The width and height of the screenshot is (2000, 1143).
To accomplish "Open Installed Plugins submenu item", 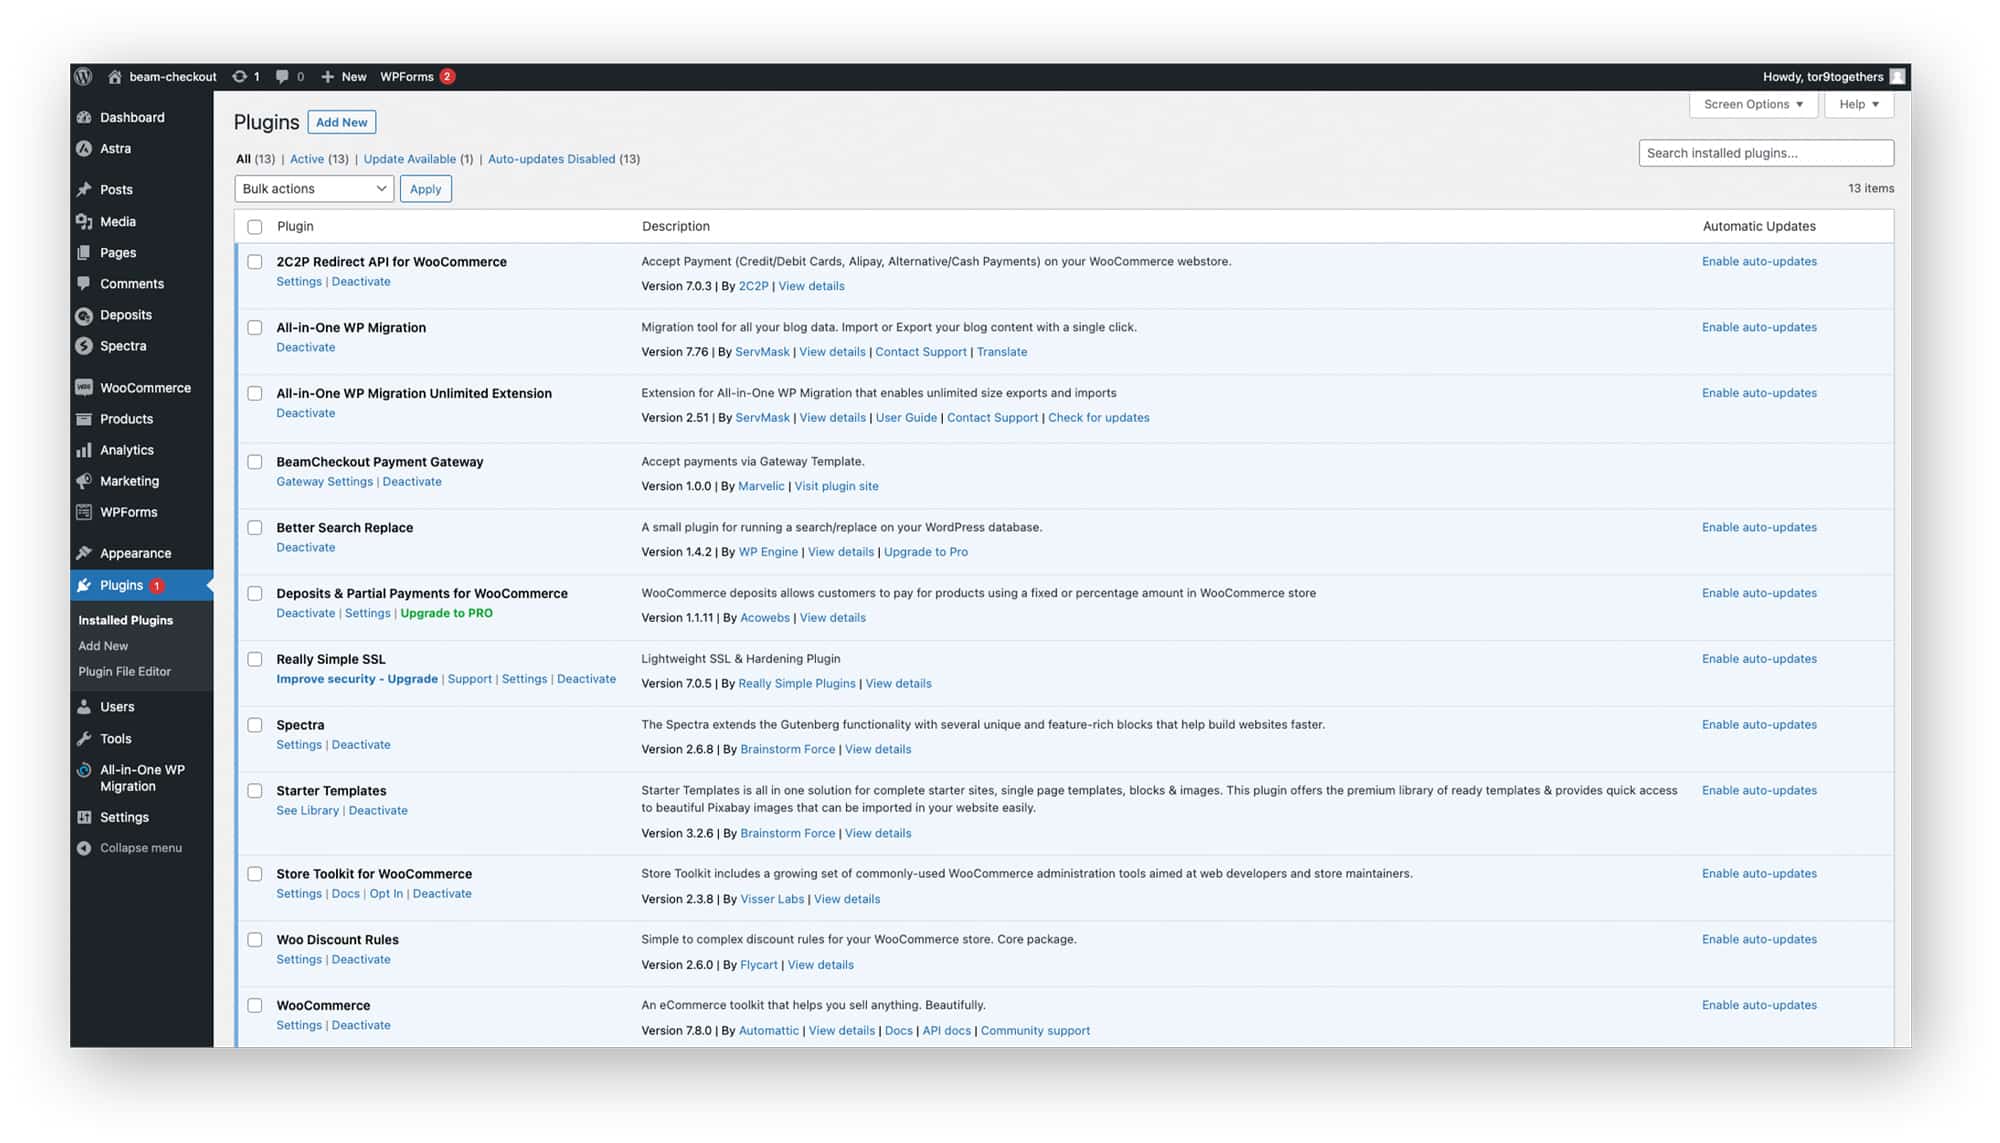I will [126, 620].
